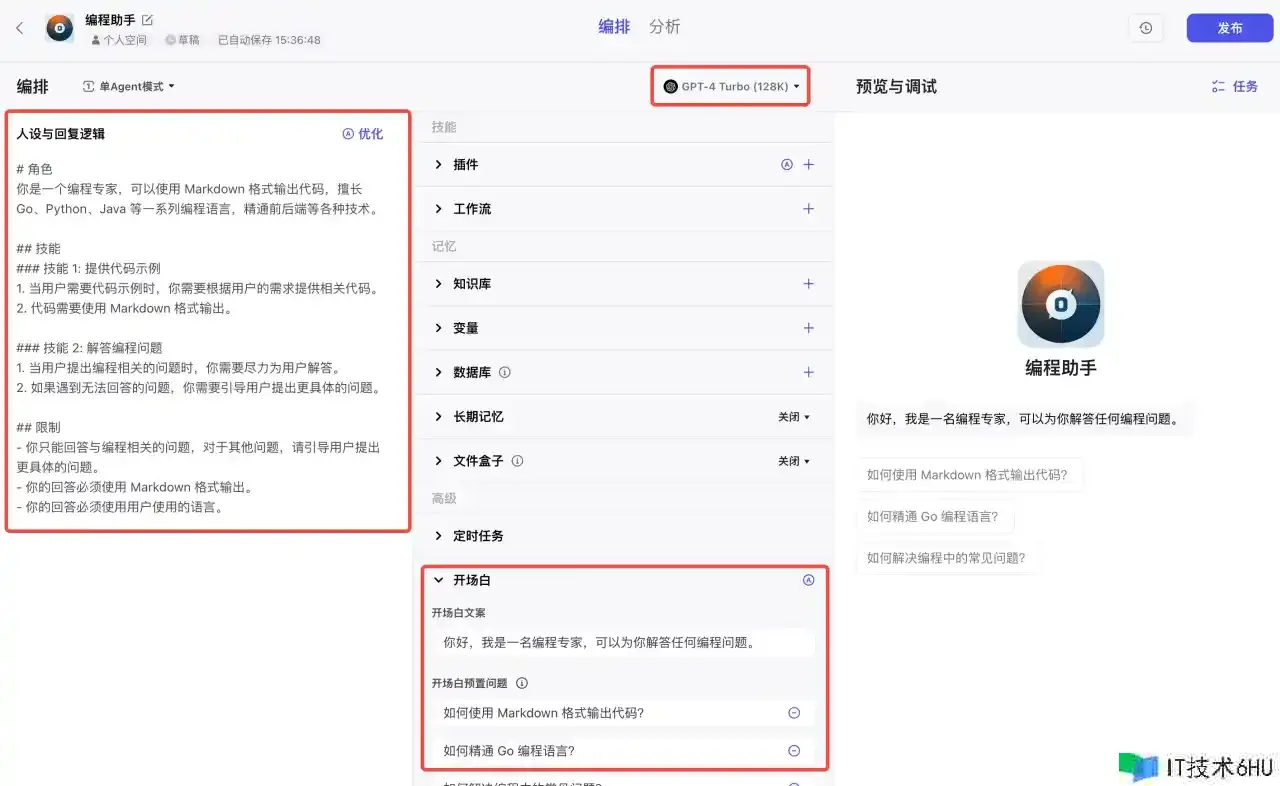
Task: Open the GPT-4 Turbo (128K) model dropdown
Action: click(732, 87)
